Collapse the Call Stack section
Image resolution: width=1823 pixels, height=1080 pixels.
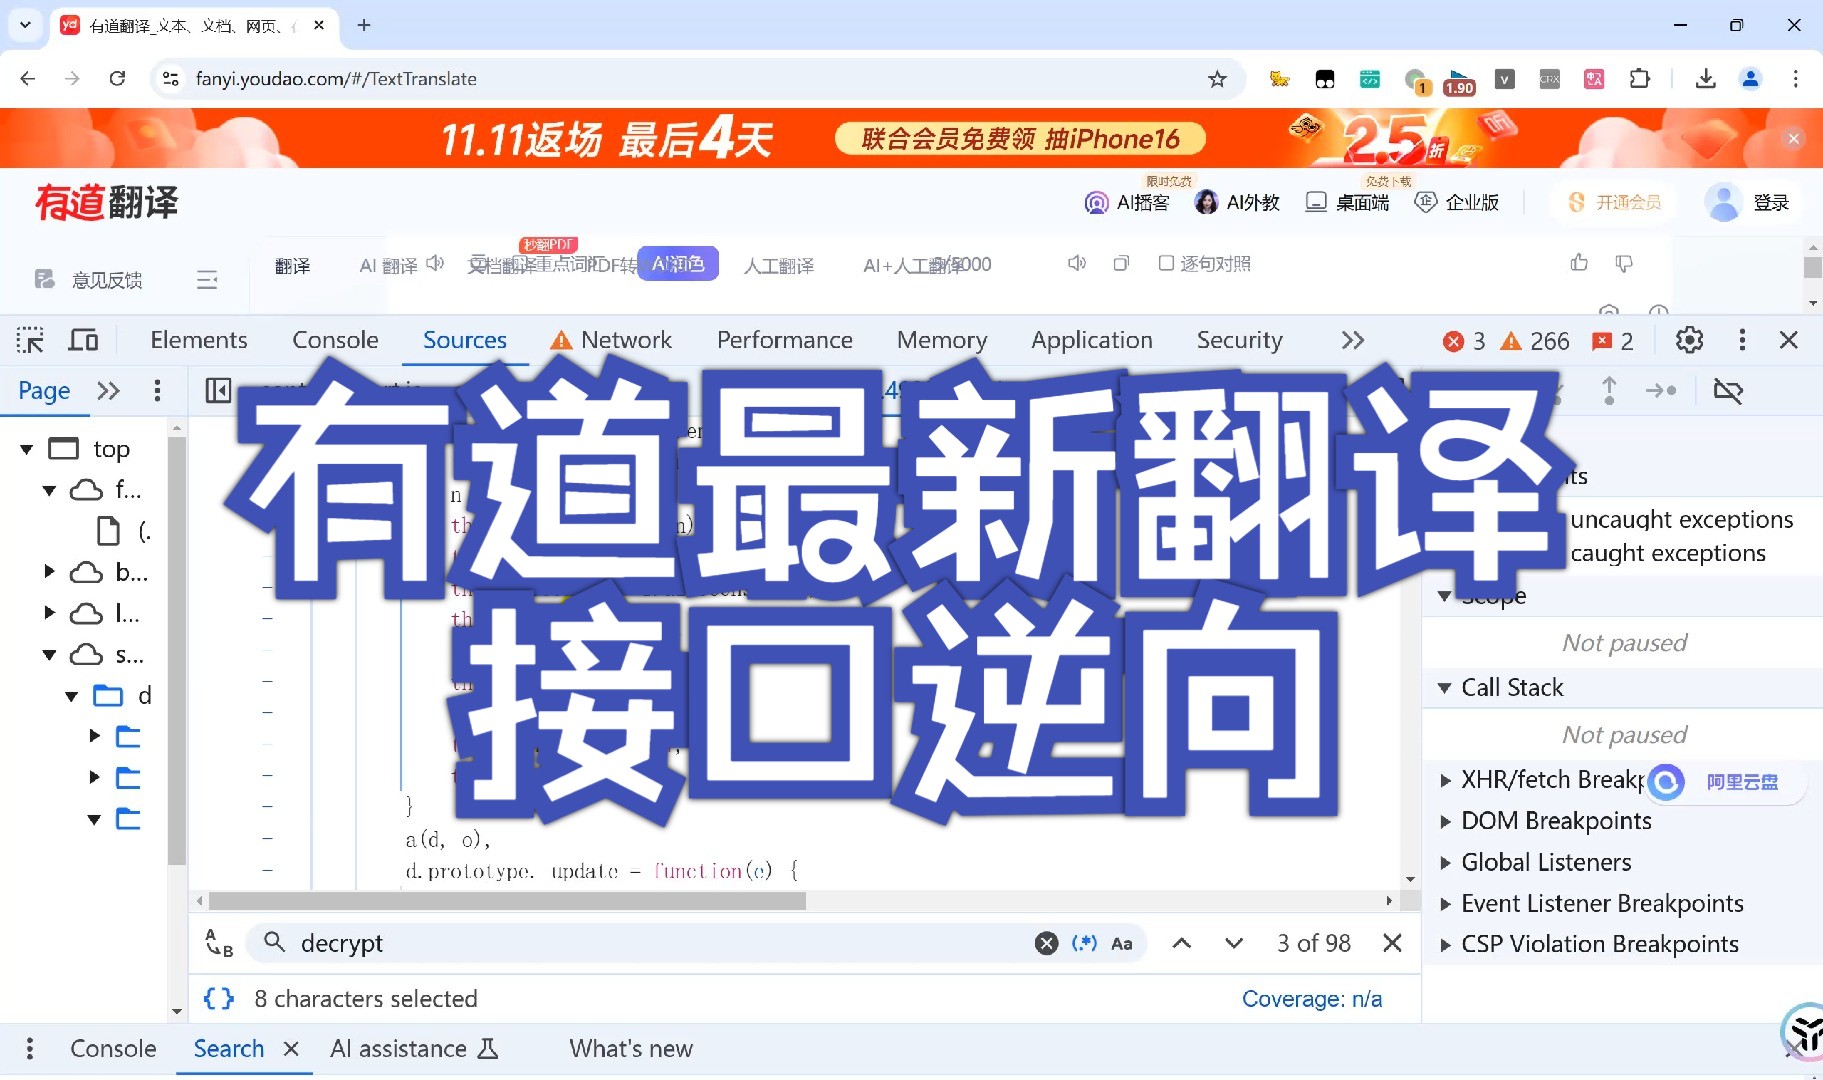1444,688
